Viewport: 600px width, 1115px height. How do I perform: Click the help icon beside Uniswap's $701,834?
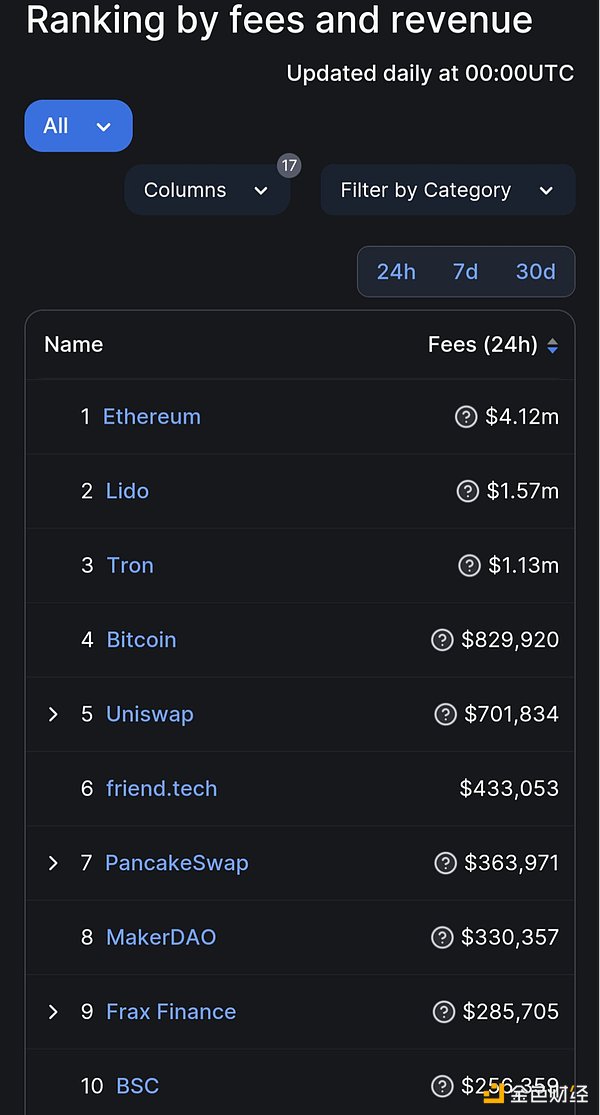click(445, 714)
